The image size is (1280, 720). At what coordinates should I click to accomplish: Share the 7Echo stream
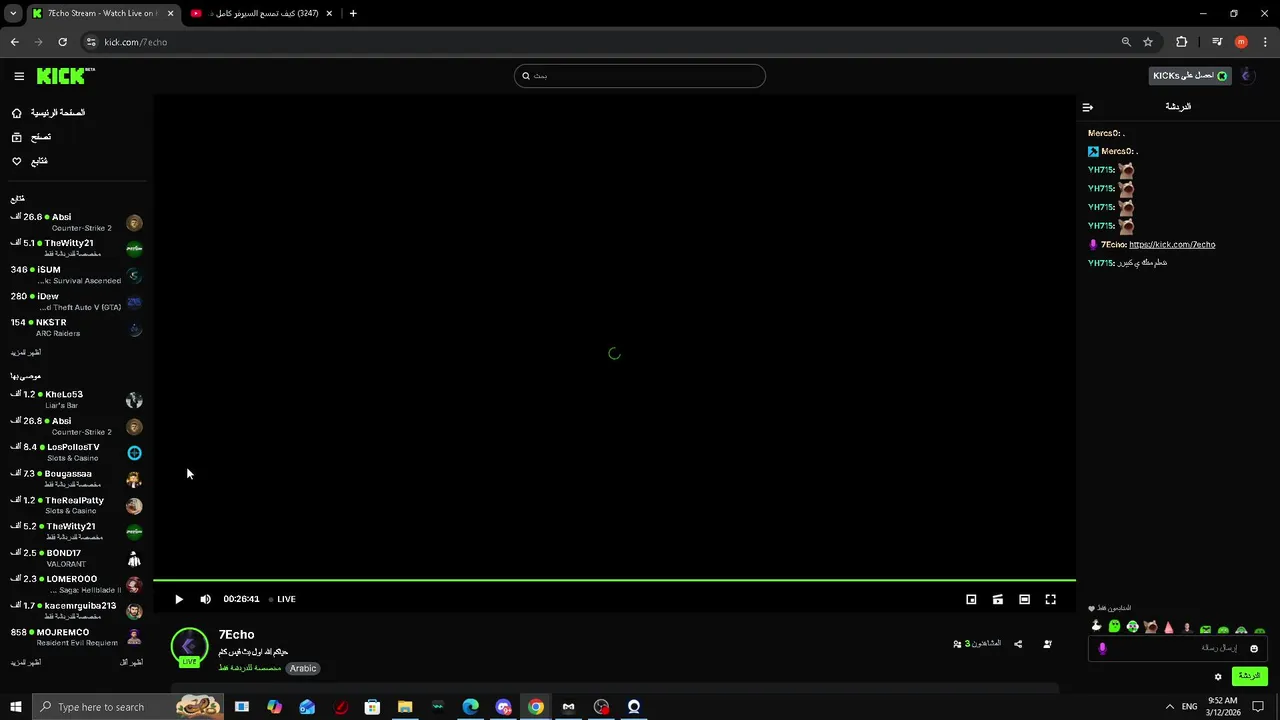click(x=1018, y=644)
